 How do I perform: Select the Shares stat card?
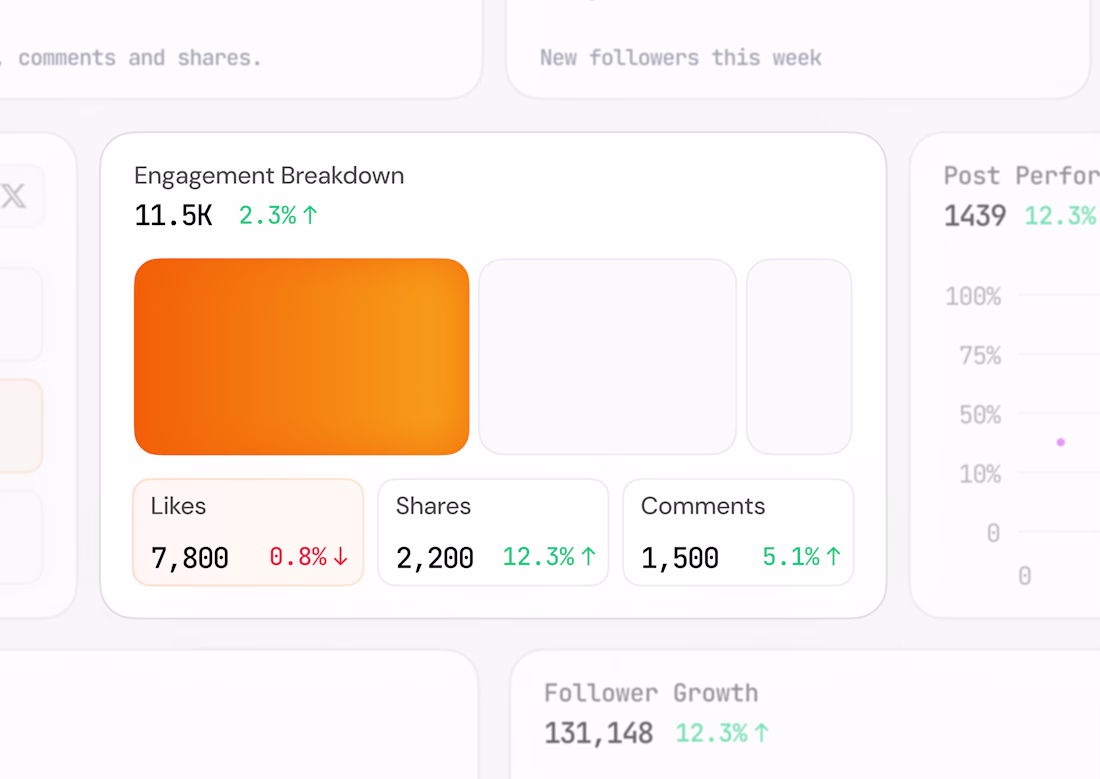tap(492, 531)
